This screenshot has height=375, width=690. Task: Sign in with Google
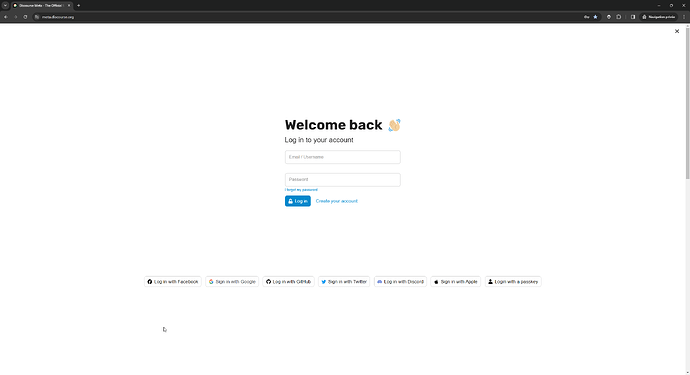pyautogui.click(x=232, y=282)
